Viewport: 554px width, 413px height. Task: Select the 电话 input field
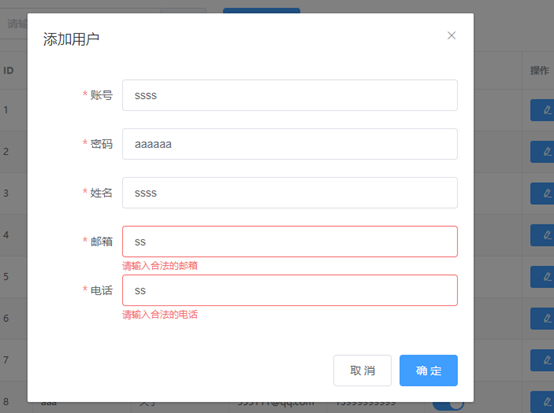pos(290,290)
